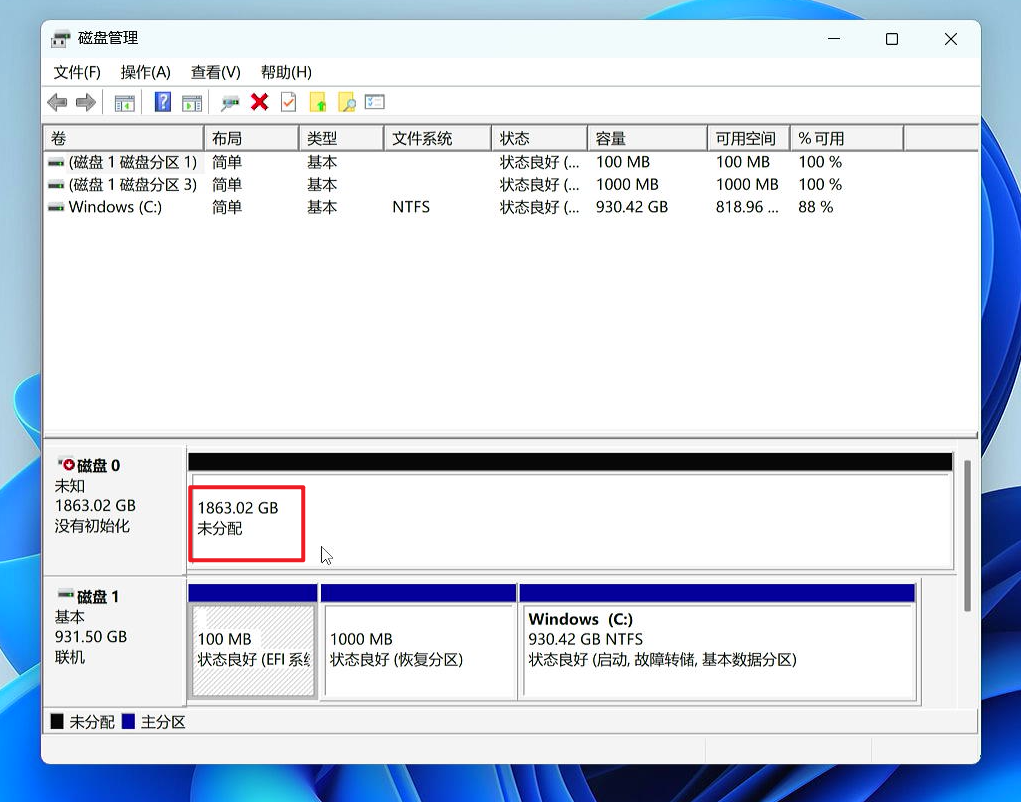
Task: Open the 操作(A) menu
Action: click(145, 72)
